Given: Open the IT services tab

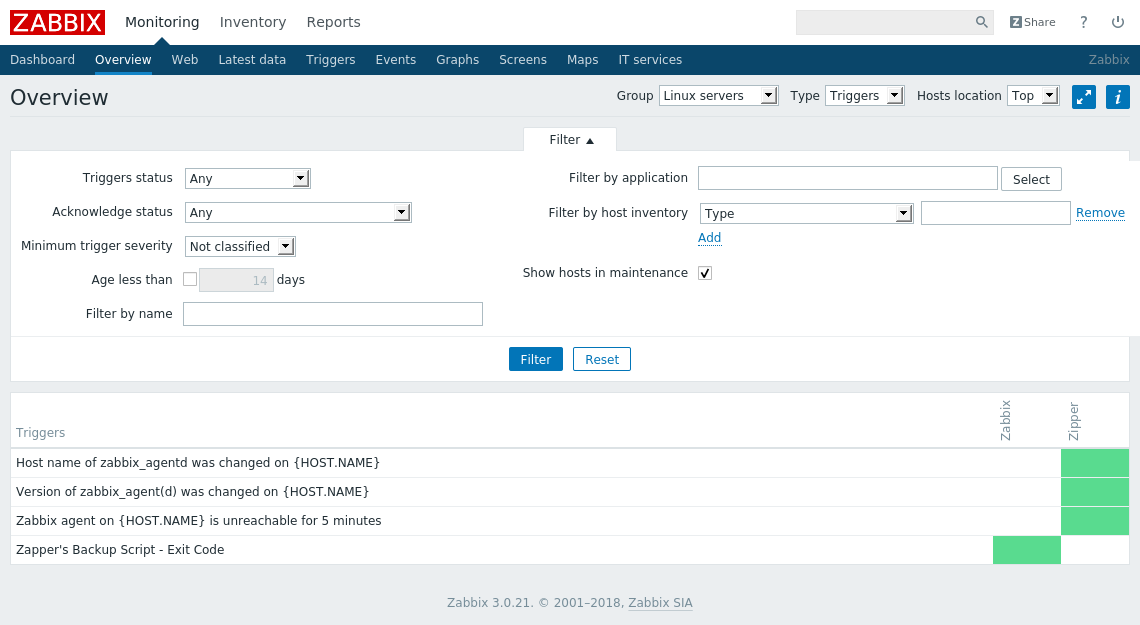Looking at the screenshot, I should pos(650,60).
